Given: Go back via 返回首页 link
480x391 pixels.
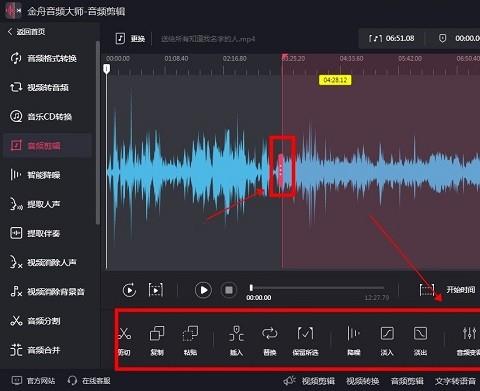Looking at the screenshot, I should pos(26,32).
